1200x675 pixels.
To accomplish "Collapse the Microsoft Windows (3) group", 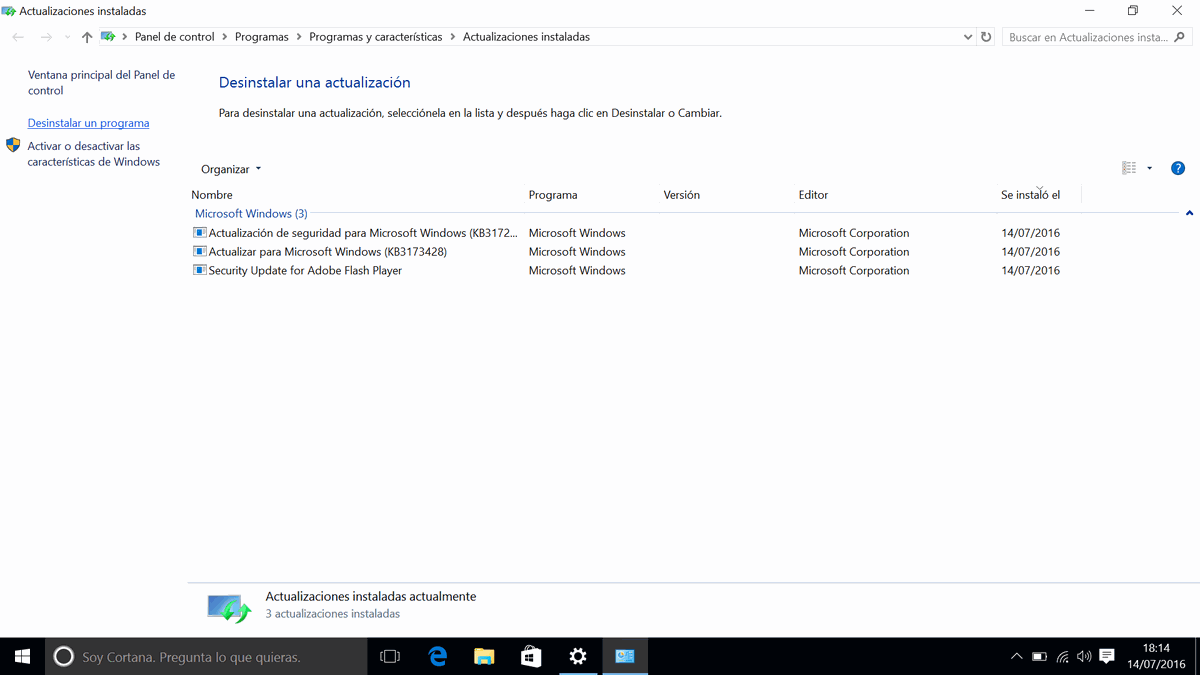I will click(1189, 213).
